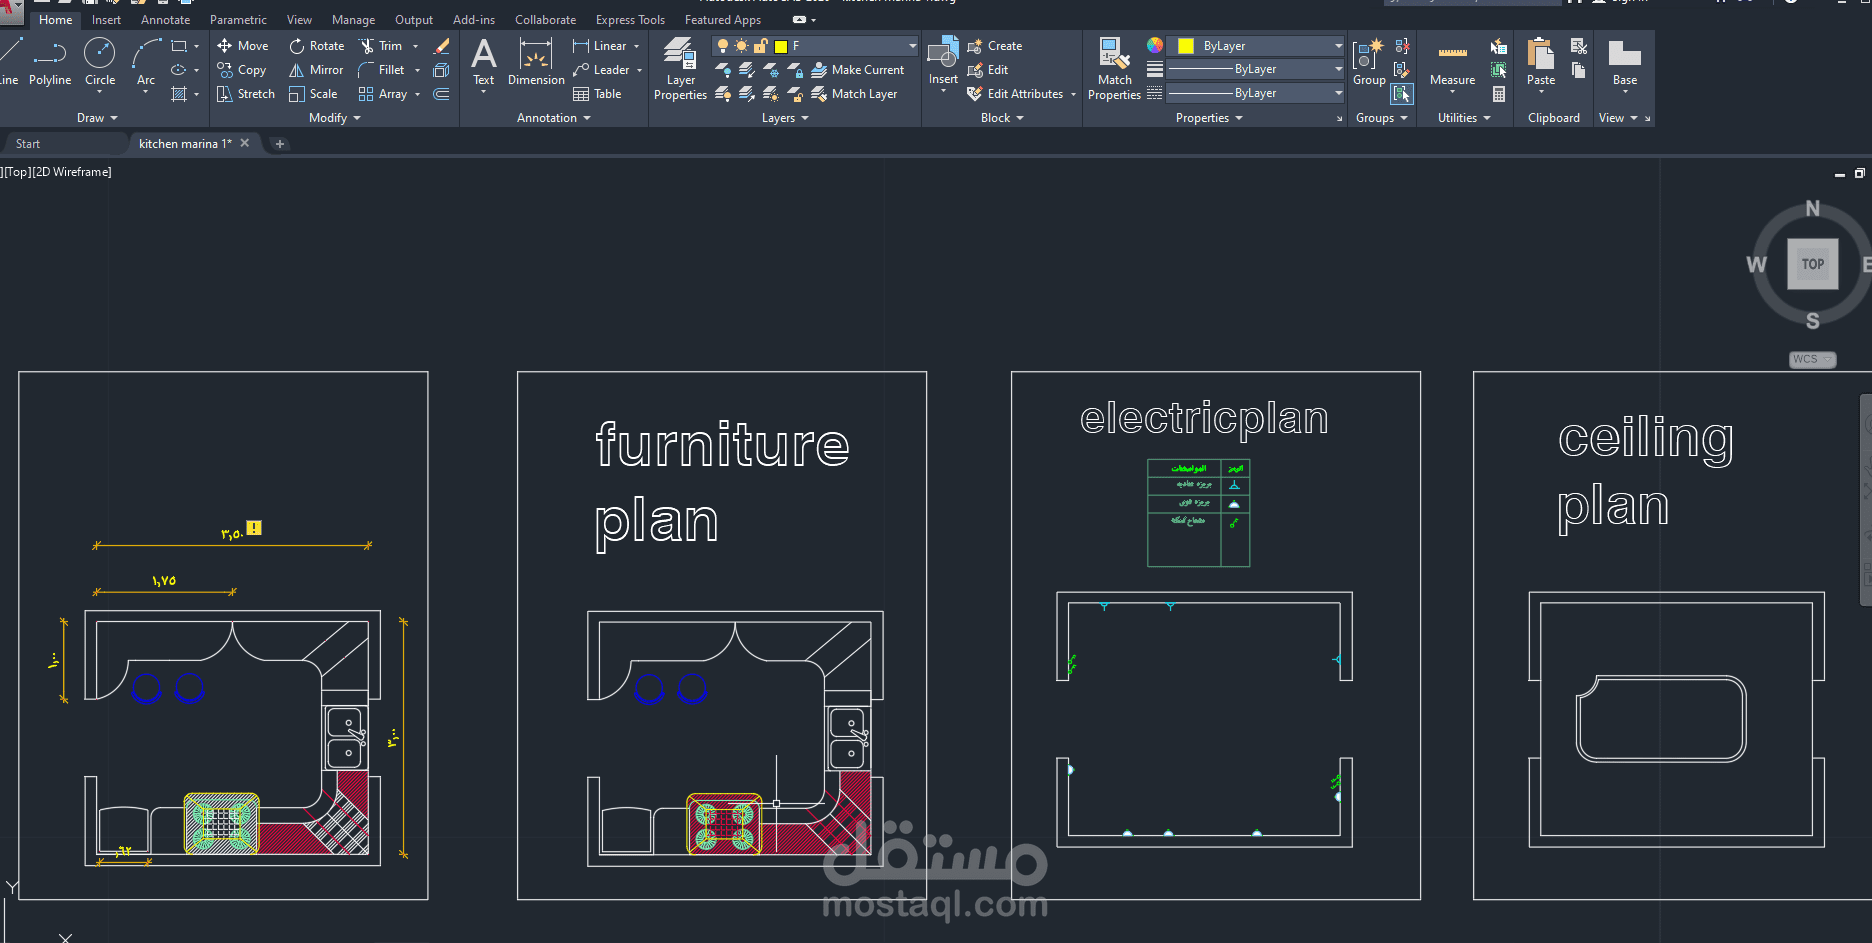Switch to the Annotate ribbon tab
Viewport: 1872px width, 943px height.
click(165, 20)
